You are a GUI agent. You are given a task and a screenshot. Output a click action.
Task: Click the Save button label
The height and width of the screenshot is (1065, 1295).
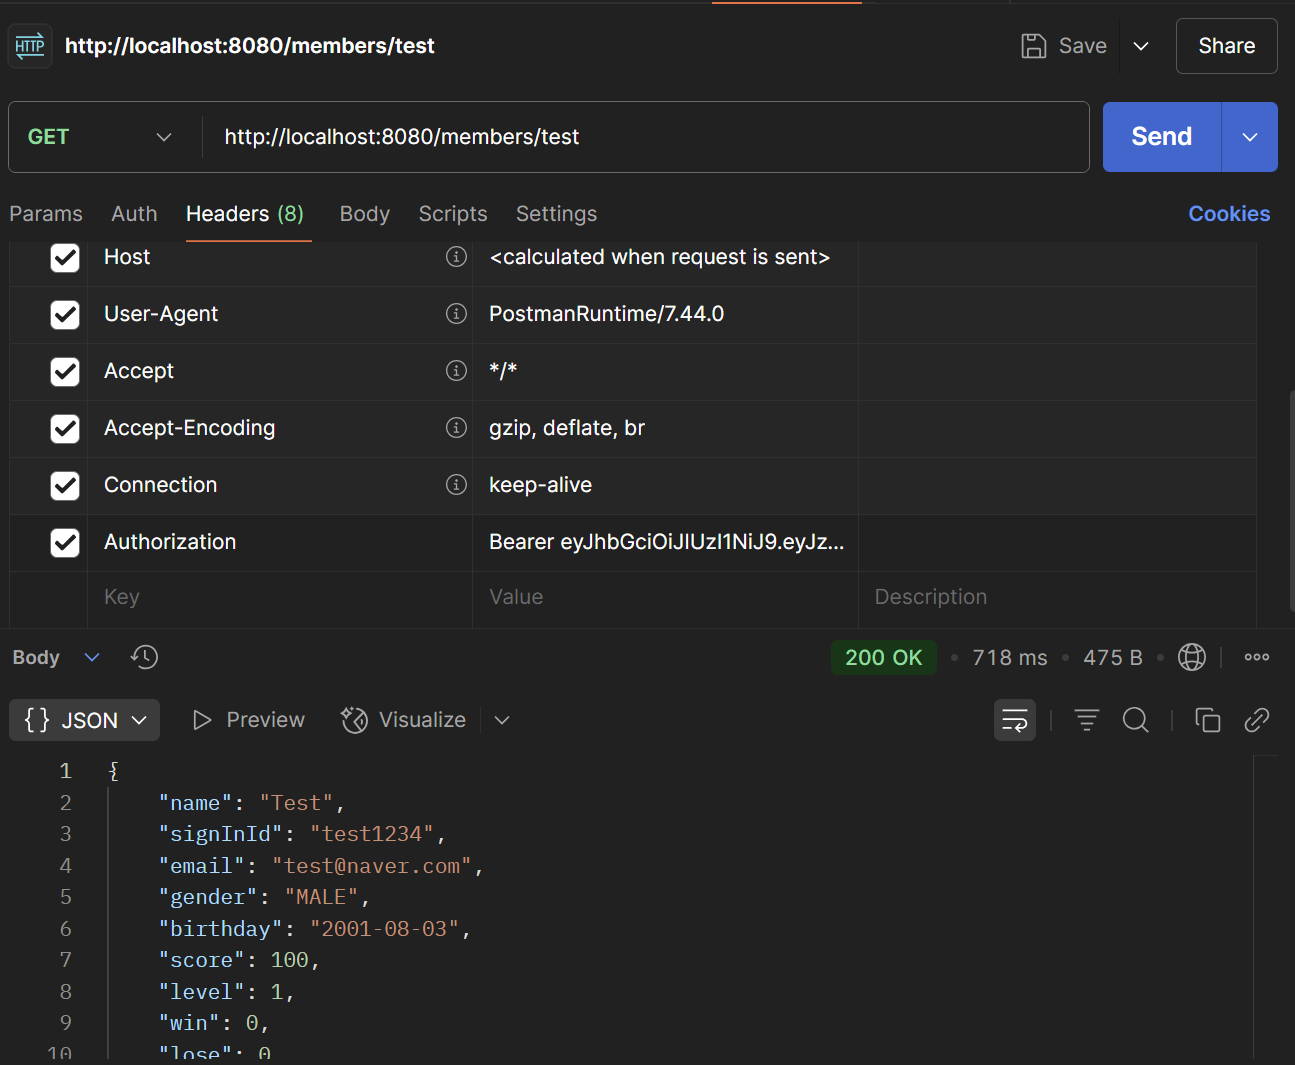(1083, 46)
